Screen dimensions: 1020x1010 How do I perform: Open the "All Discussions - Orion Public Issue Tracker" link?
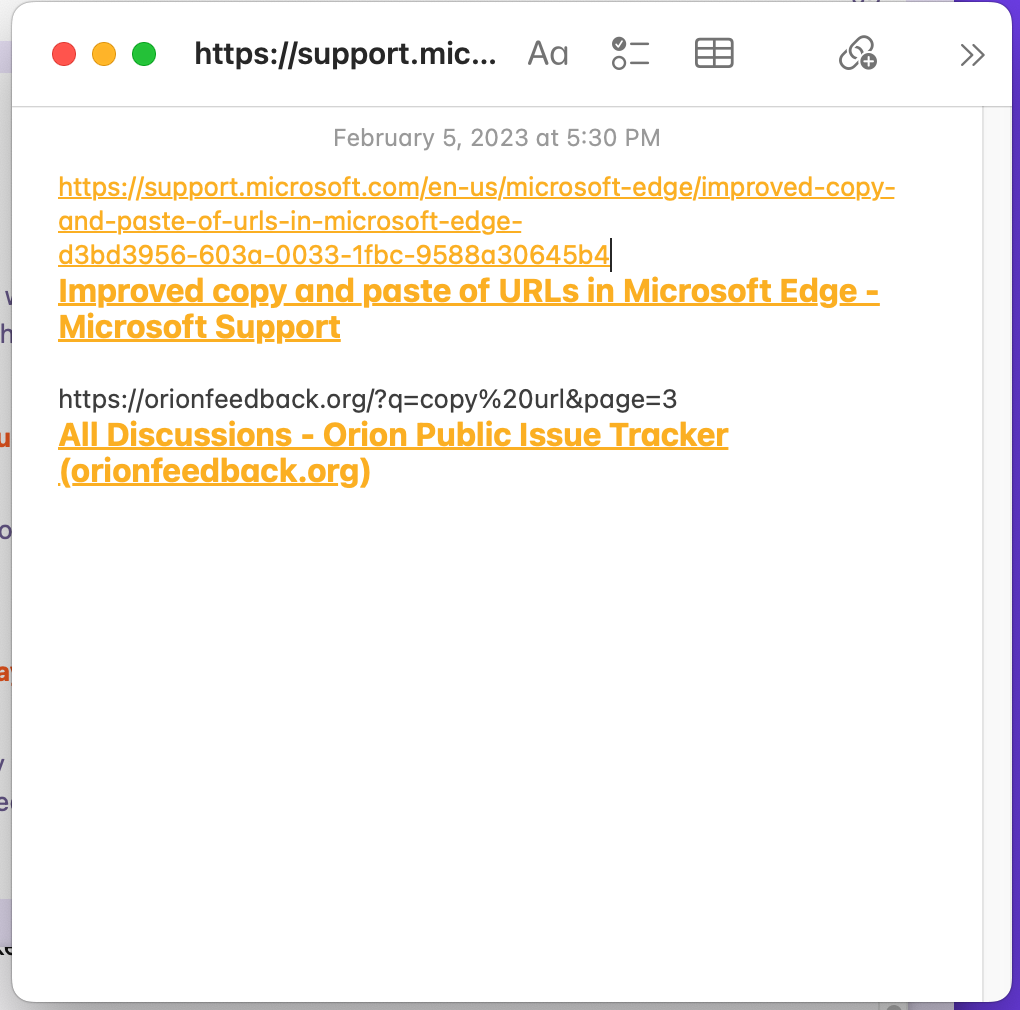tap(393, 435)
